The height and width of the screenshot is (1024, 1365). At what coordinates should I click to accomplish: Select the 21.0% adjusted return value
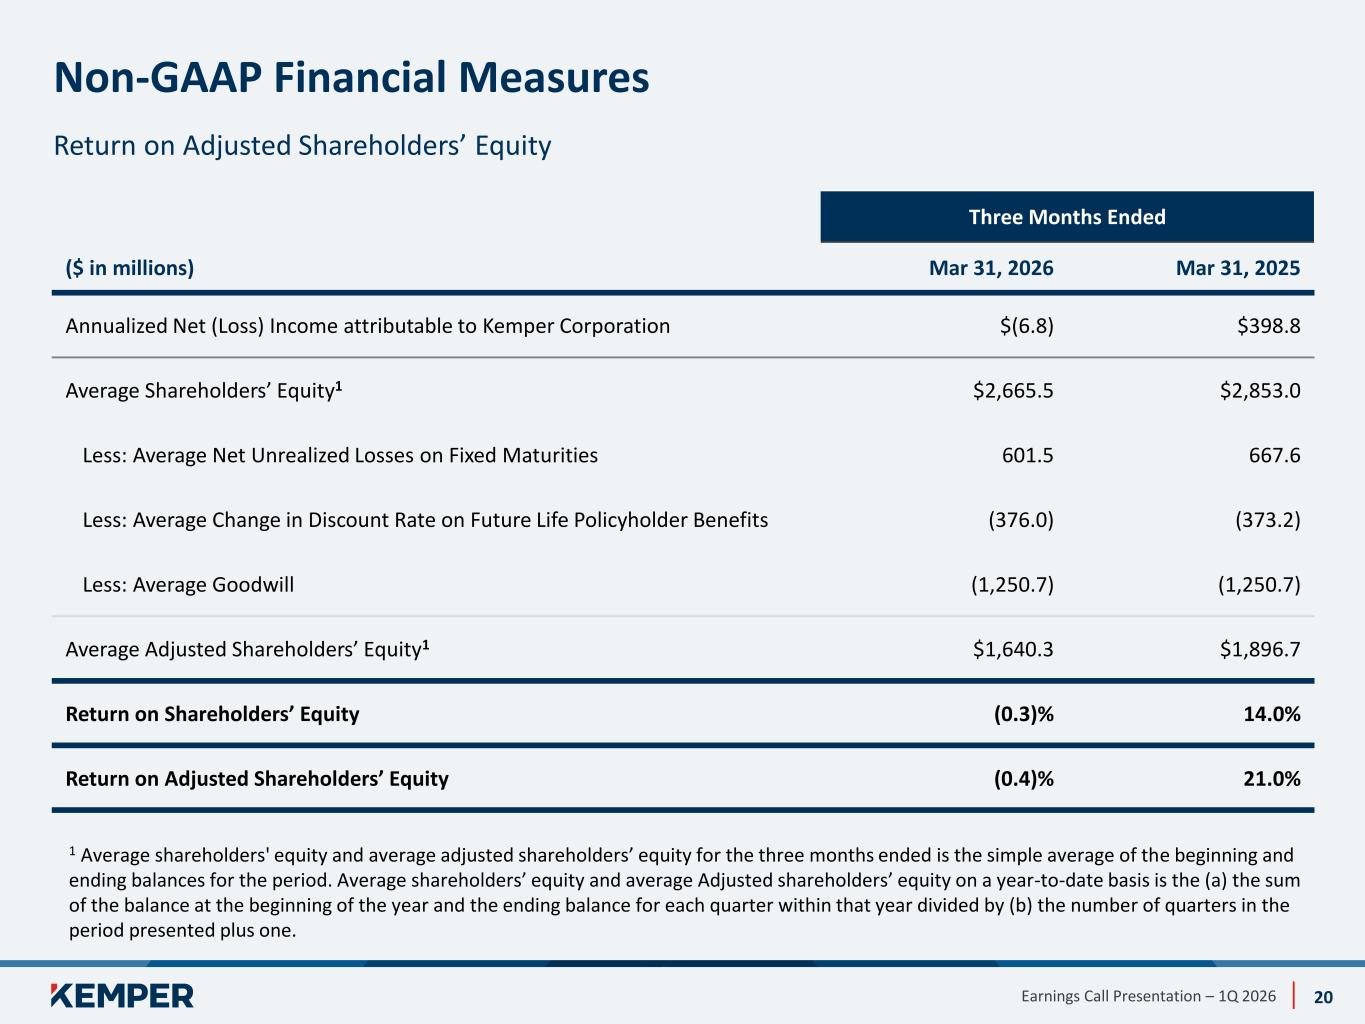coord(1272,779)
